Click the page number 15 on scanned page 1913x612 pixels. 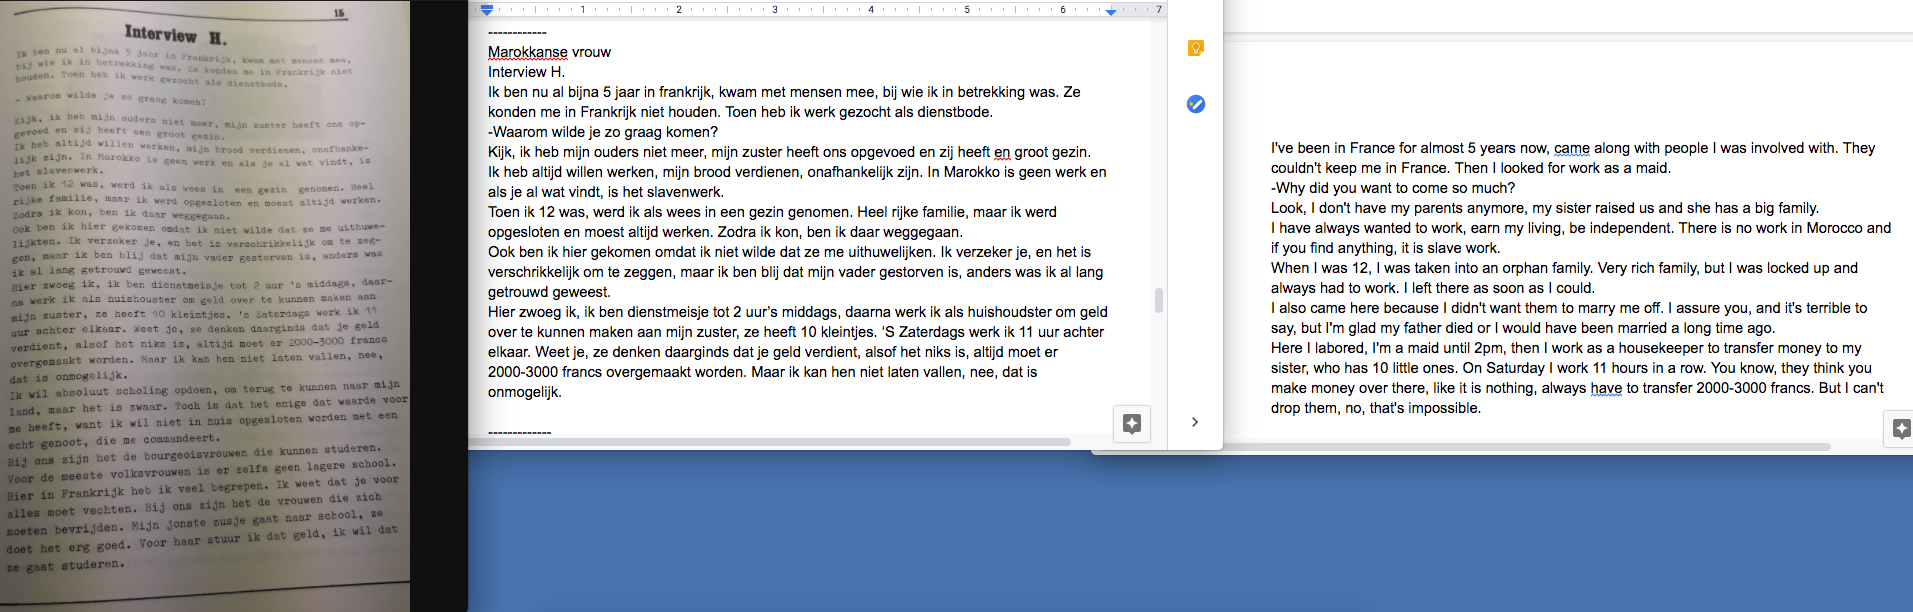[x=339, y=13]
